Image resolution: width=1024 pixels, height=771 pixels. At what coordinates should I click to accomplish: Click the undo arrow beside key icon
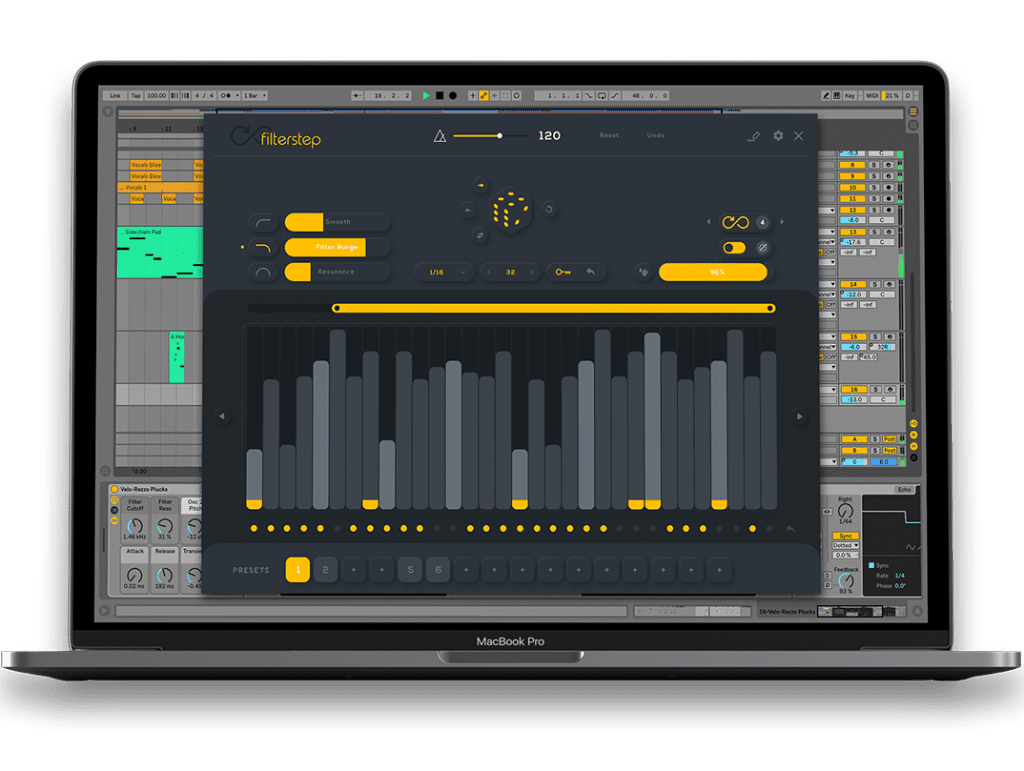[x=591, y=272]
